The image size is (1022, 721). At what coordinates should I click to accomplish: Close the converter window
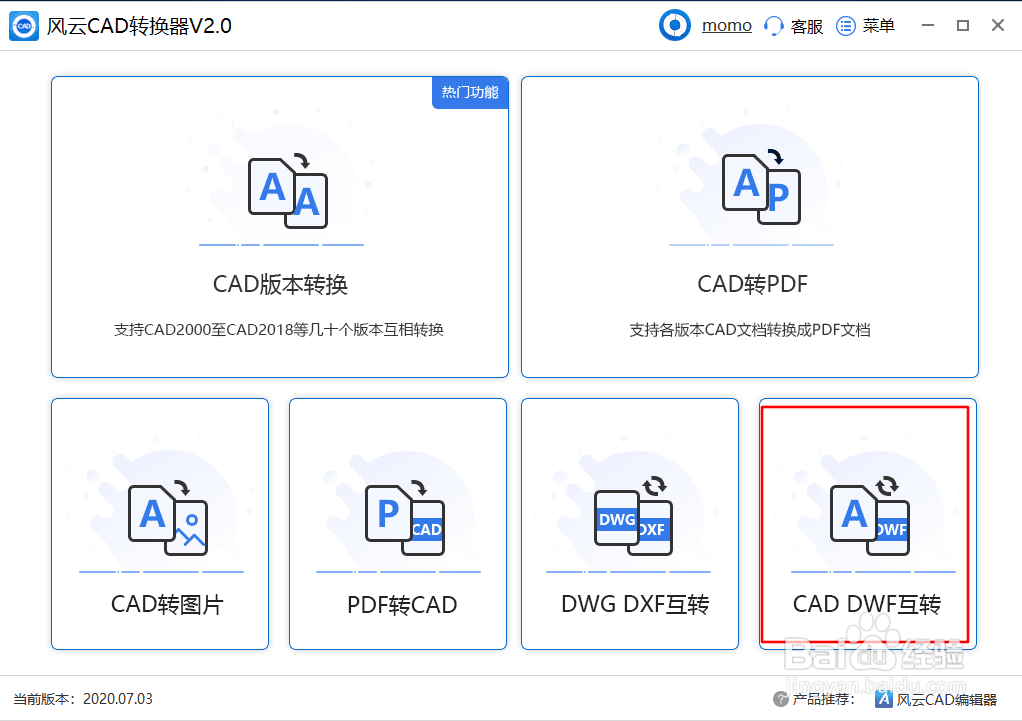[997, 25]
